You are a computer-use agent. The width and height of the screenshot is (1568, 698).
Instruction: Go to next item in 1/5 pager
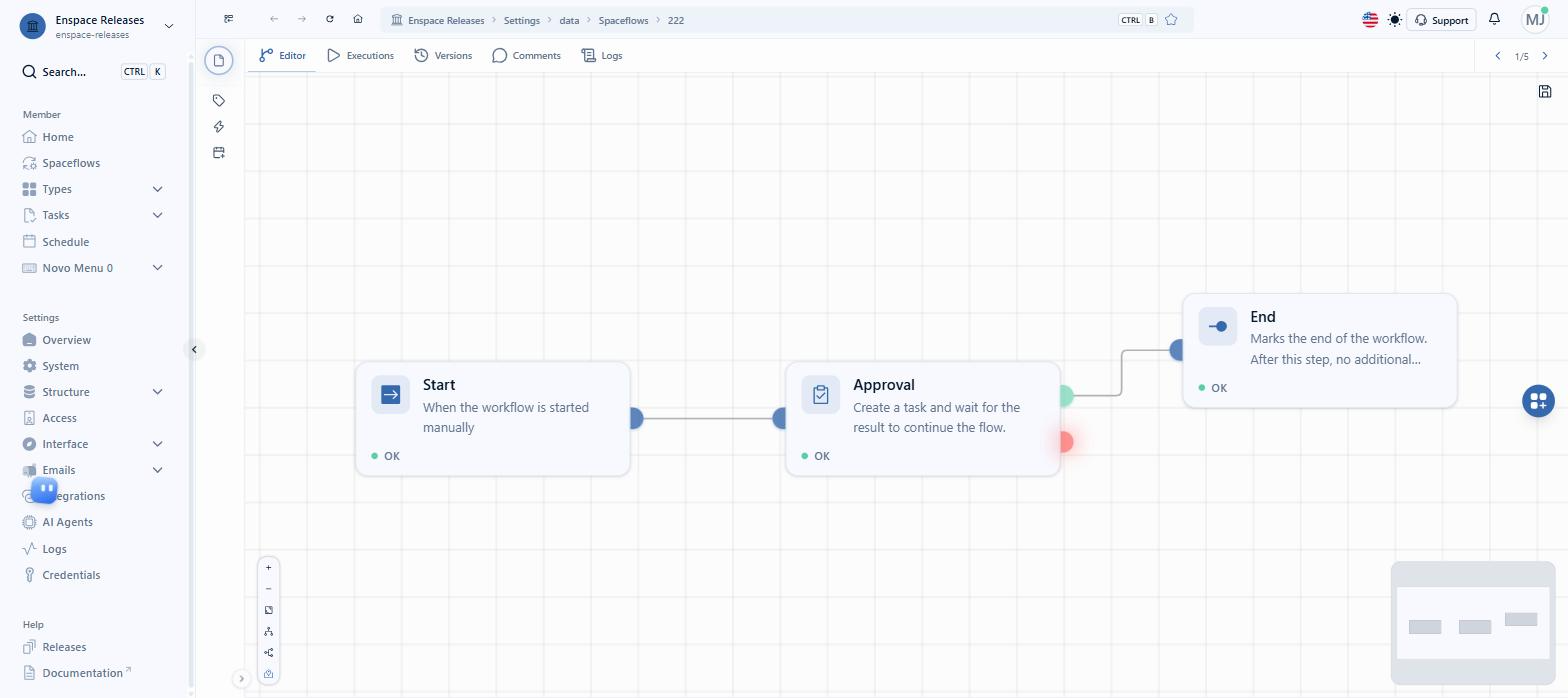1545,56
